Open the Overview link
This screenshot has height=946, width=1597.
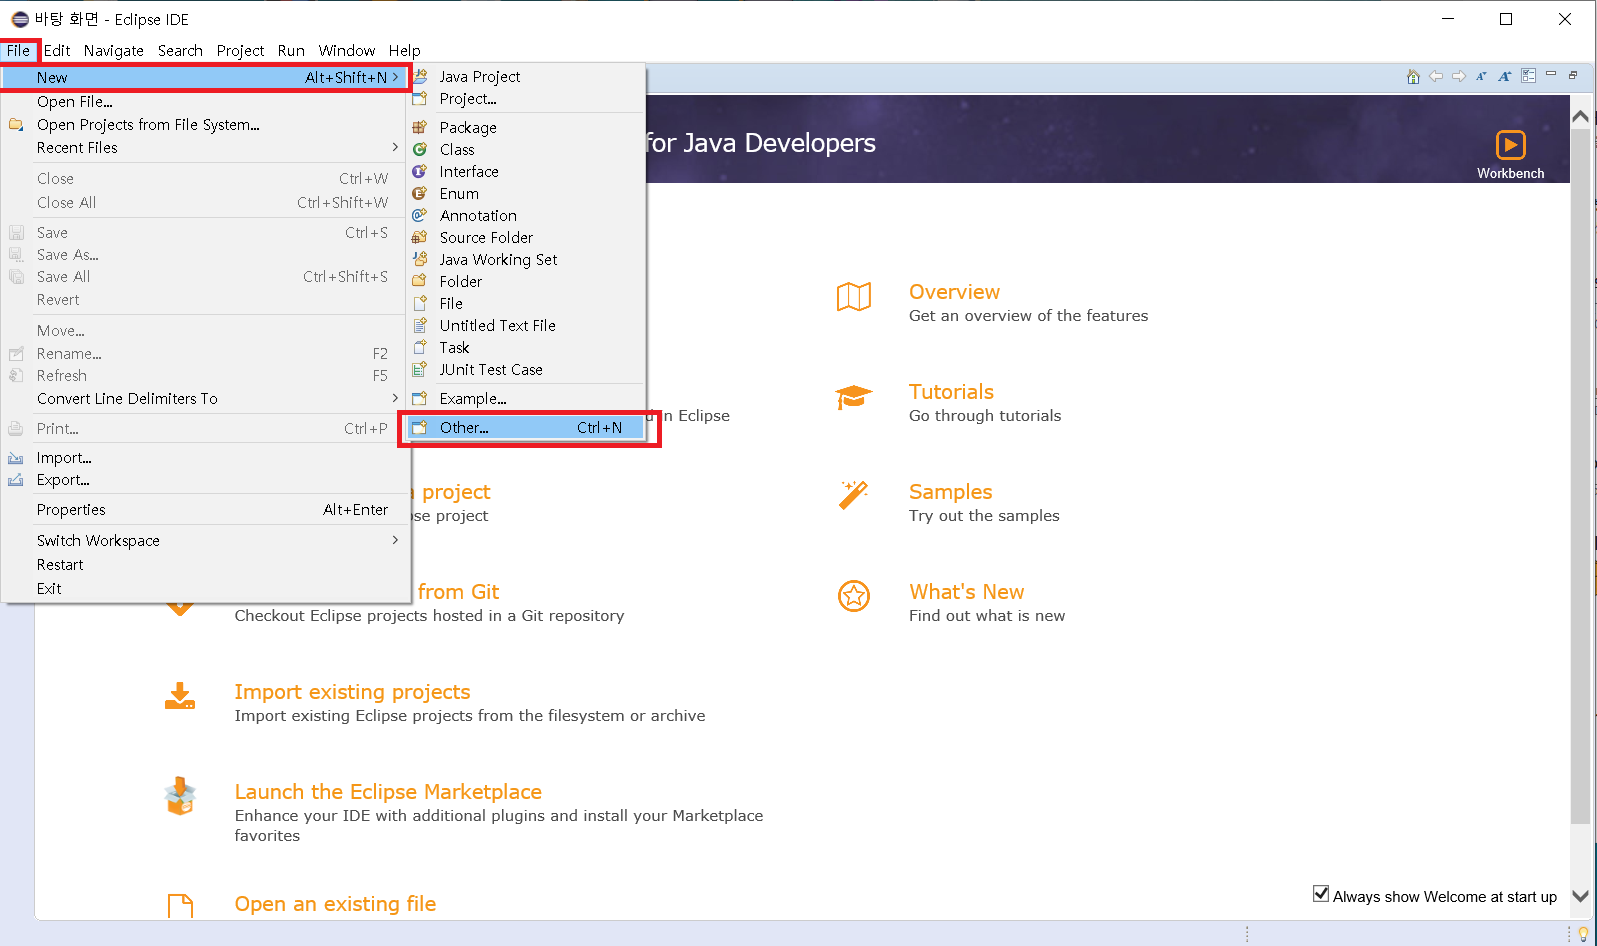point(954,292)
